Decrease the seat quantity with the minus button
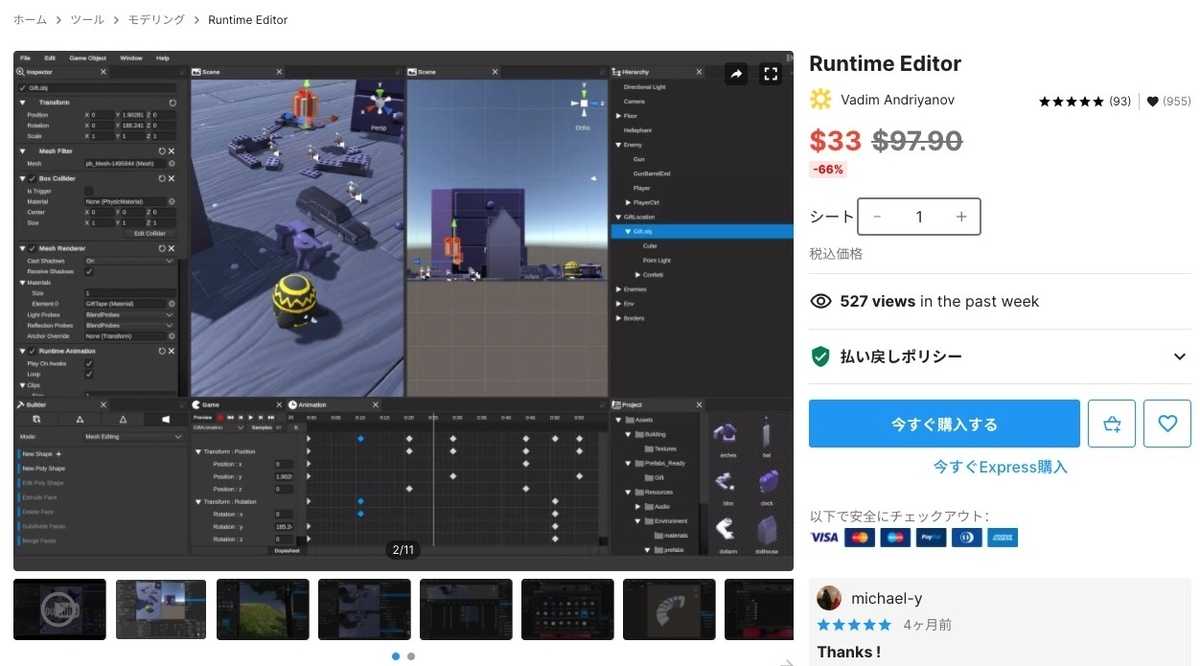This screenshot has width=1200, height=666. click(x=877, y=217)
